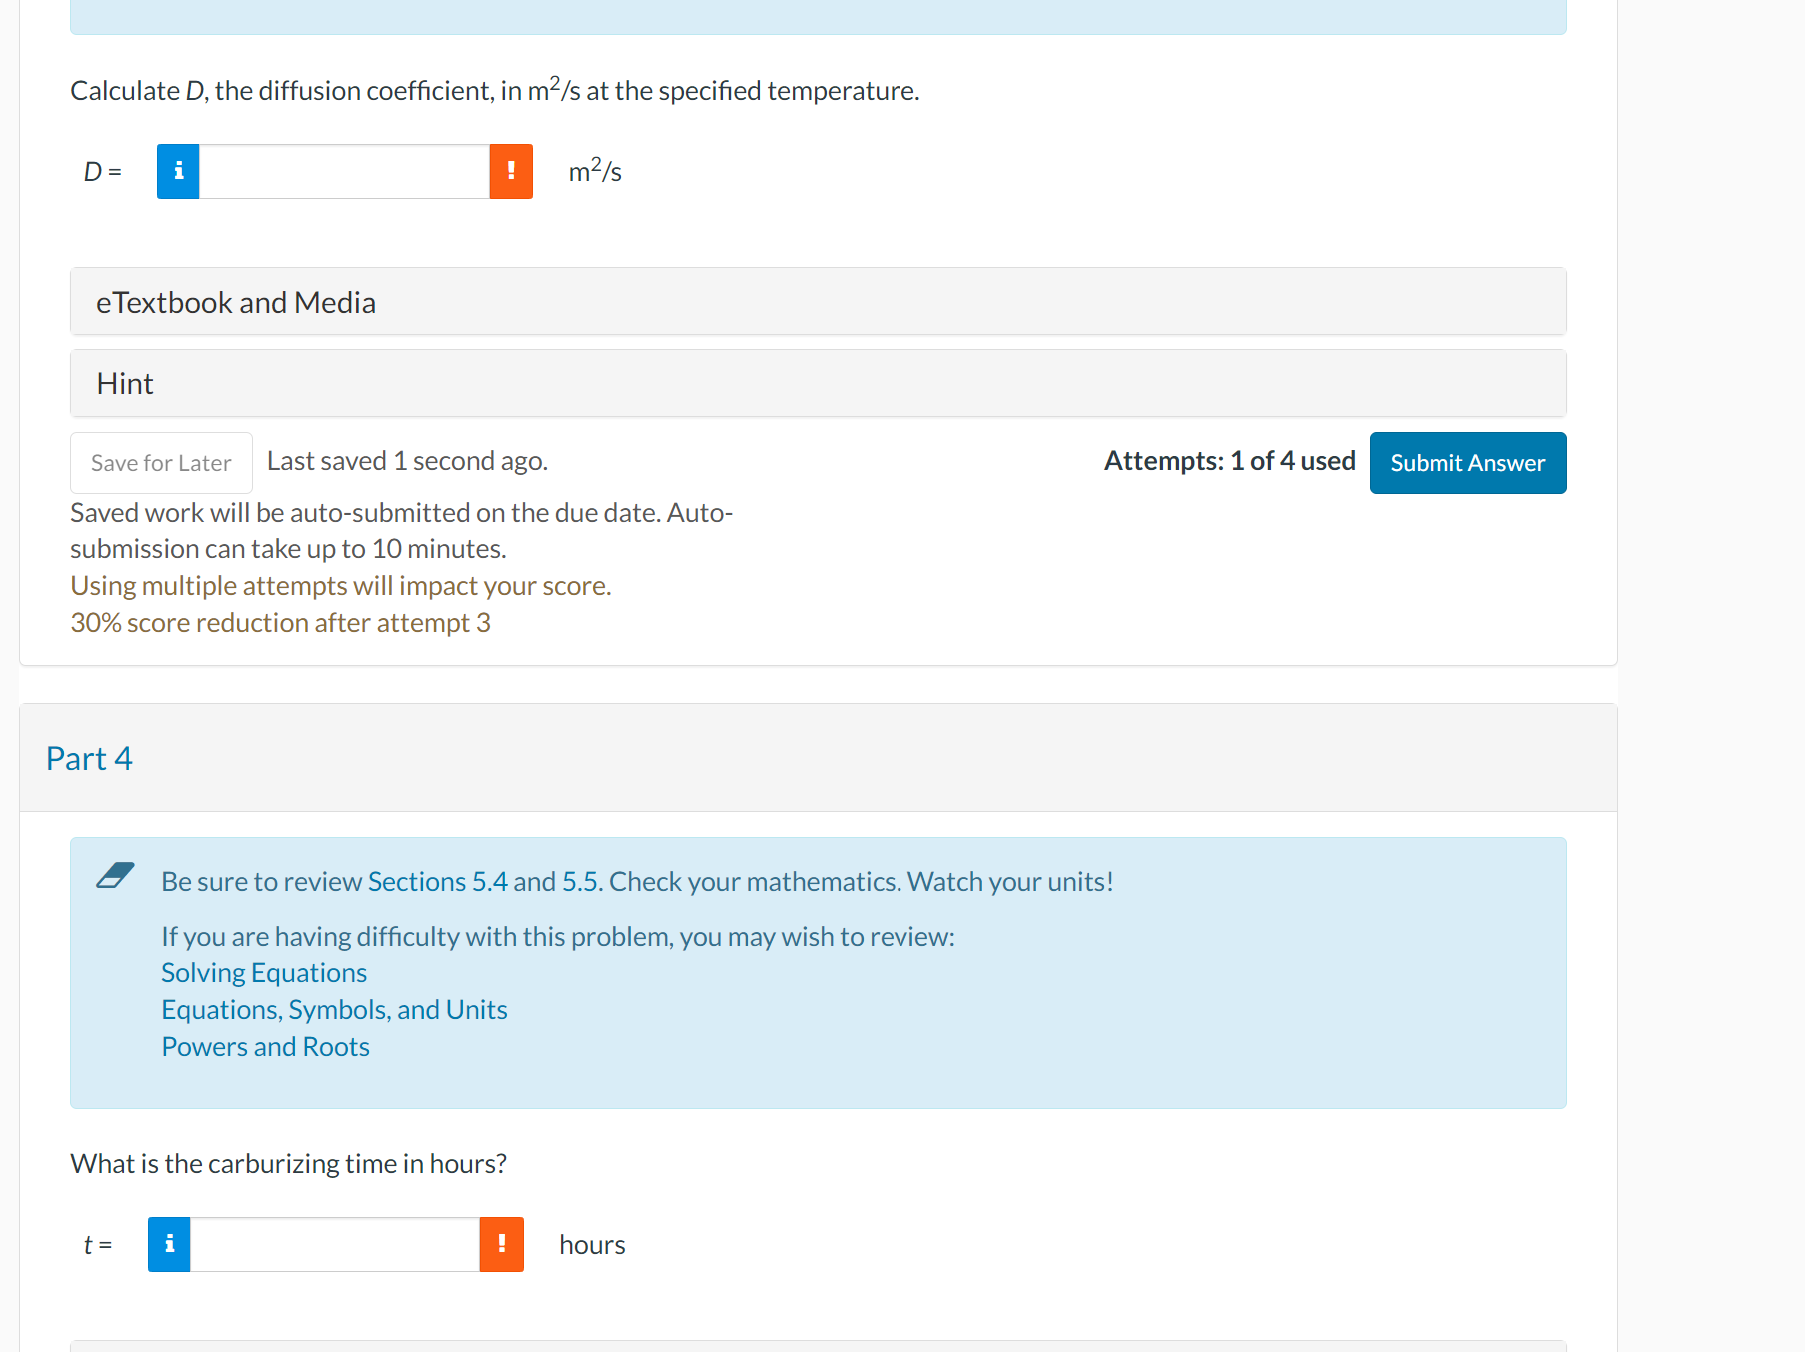This screenshot has height=1352, width=1805.
Task: Select the Part 4 section header
Action: (x=89, y=758)
